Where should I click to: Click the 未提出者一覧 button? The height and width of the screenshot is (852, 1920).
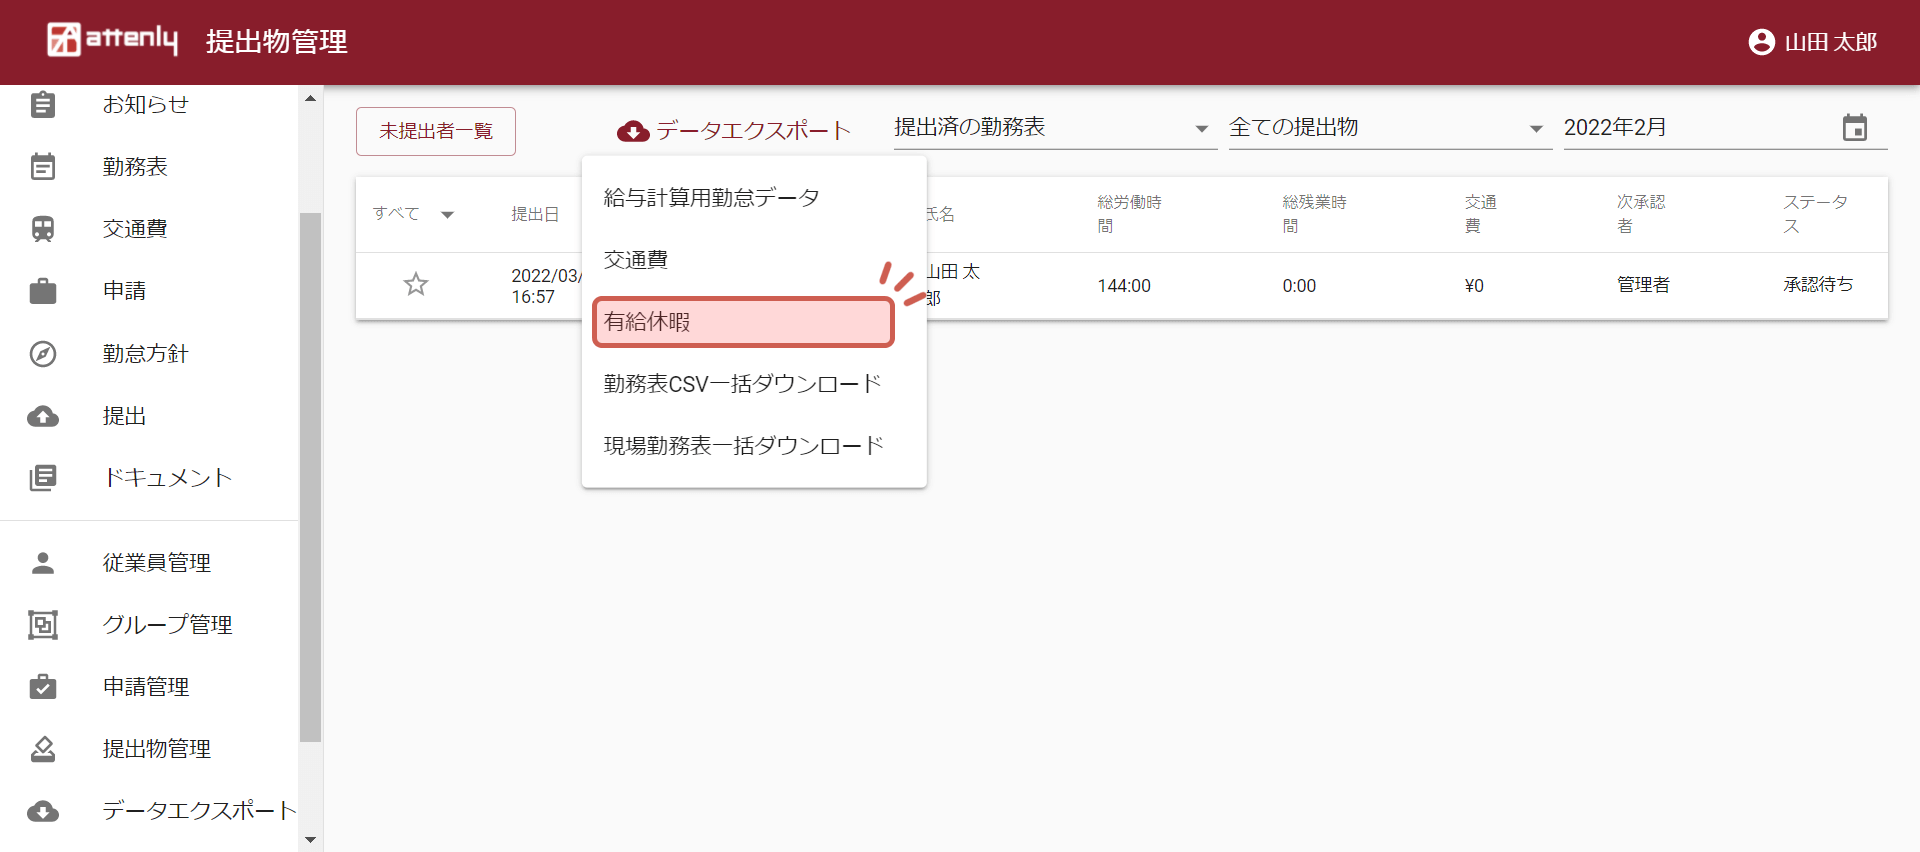point(436,131)
